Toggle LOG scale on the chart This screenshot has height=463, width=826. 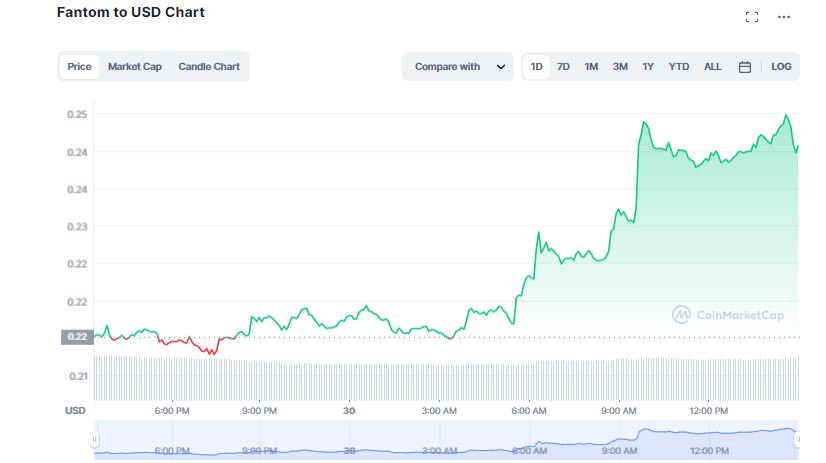[781, 67]
